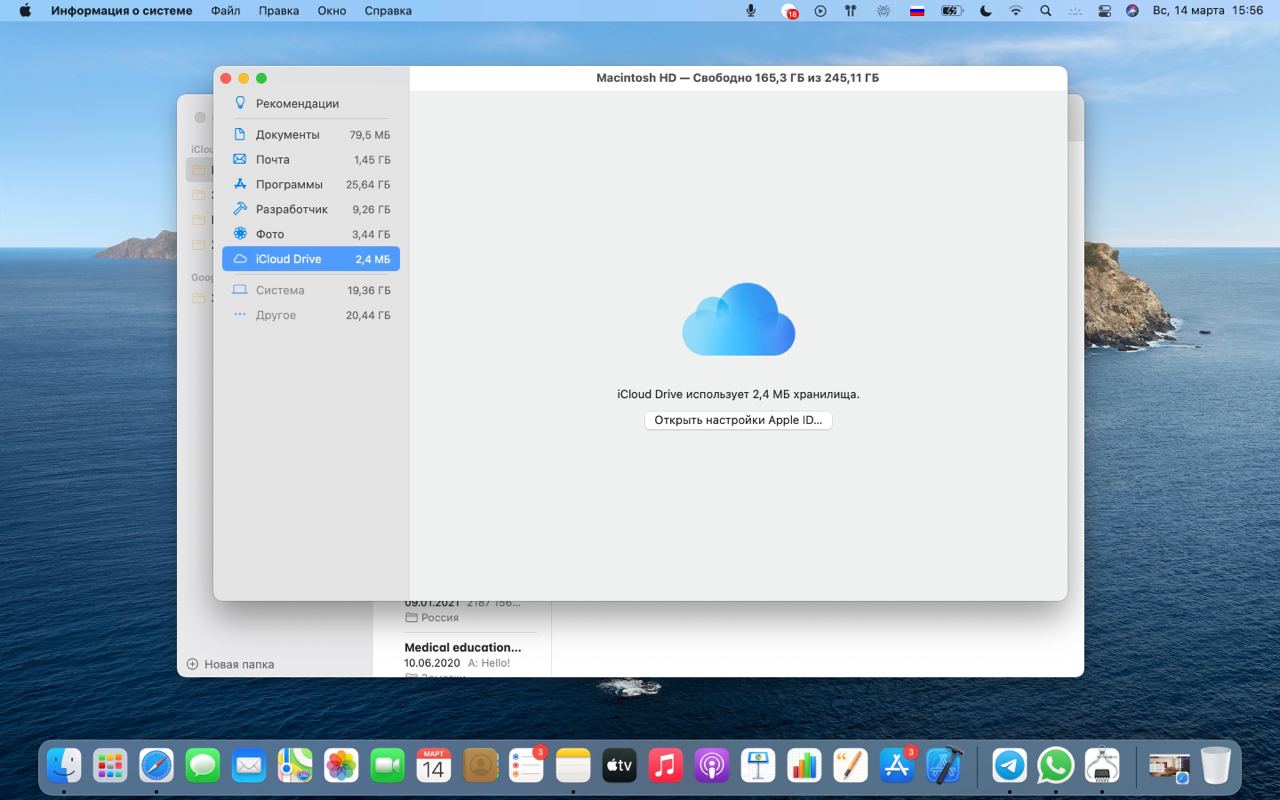
Task: Open Информация о системе app menu
Action: pos(124,11)
